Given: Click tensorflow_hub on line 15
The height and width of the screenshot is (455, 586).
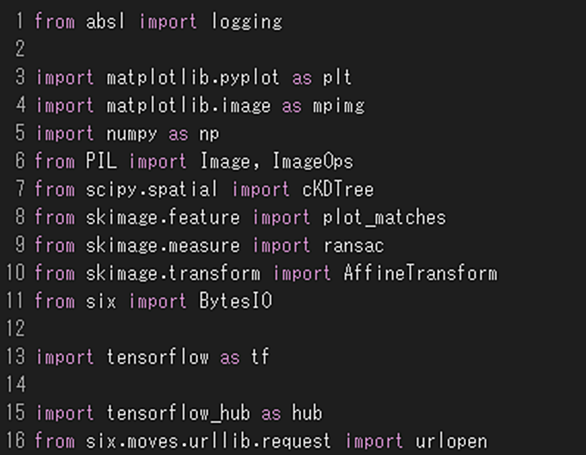Looking at the screenshot, I should click(178, 413).
